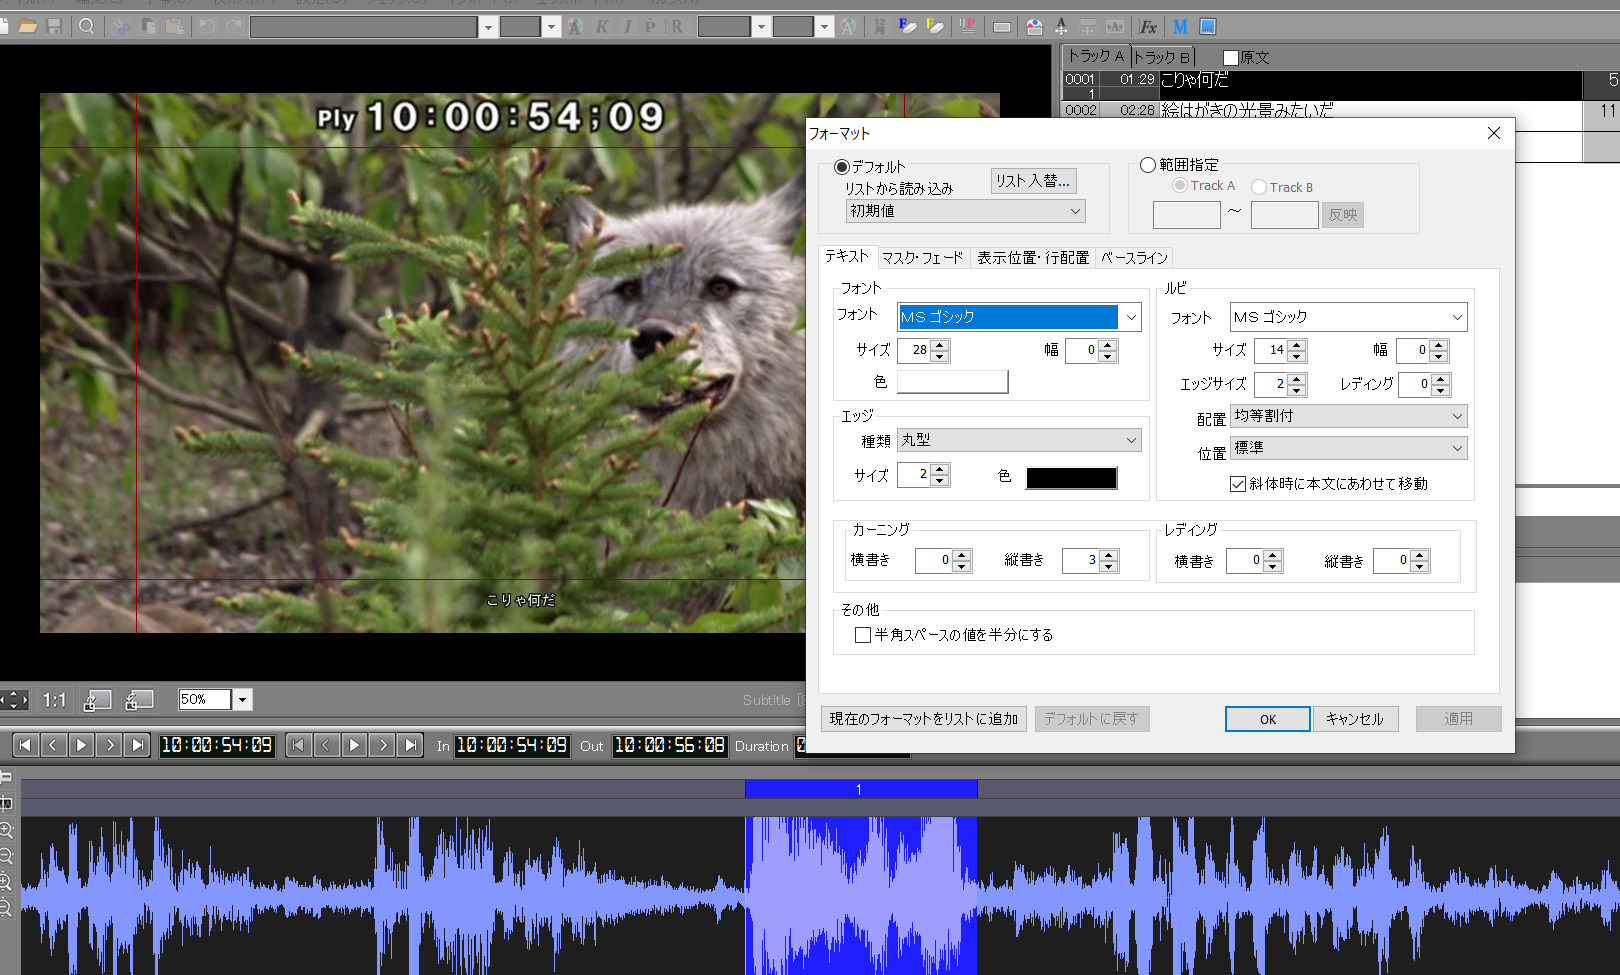This screenshot has width=1620, height=975.
Task: Open the ルビ 配置 均等割付 dropdown
Action: tap(1456, 416)
